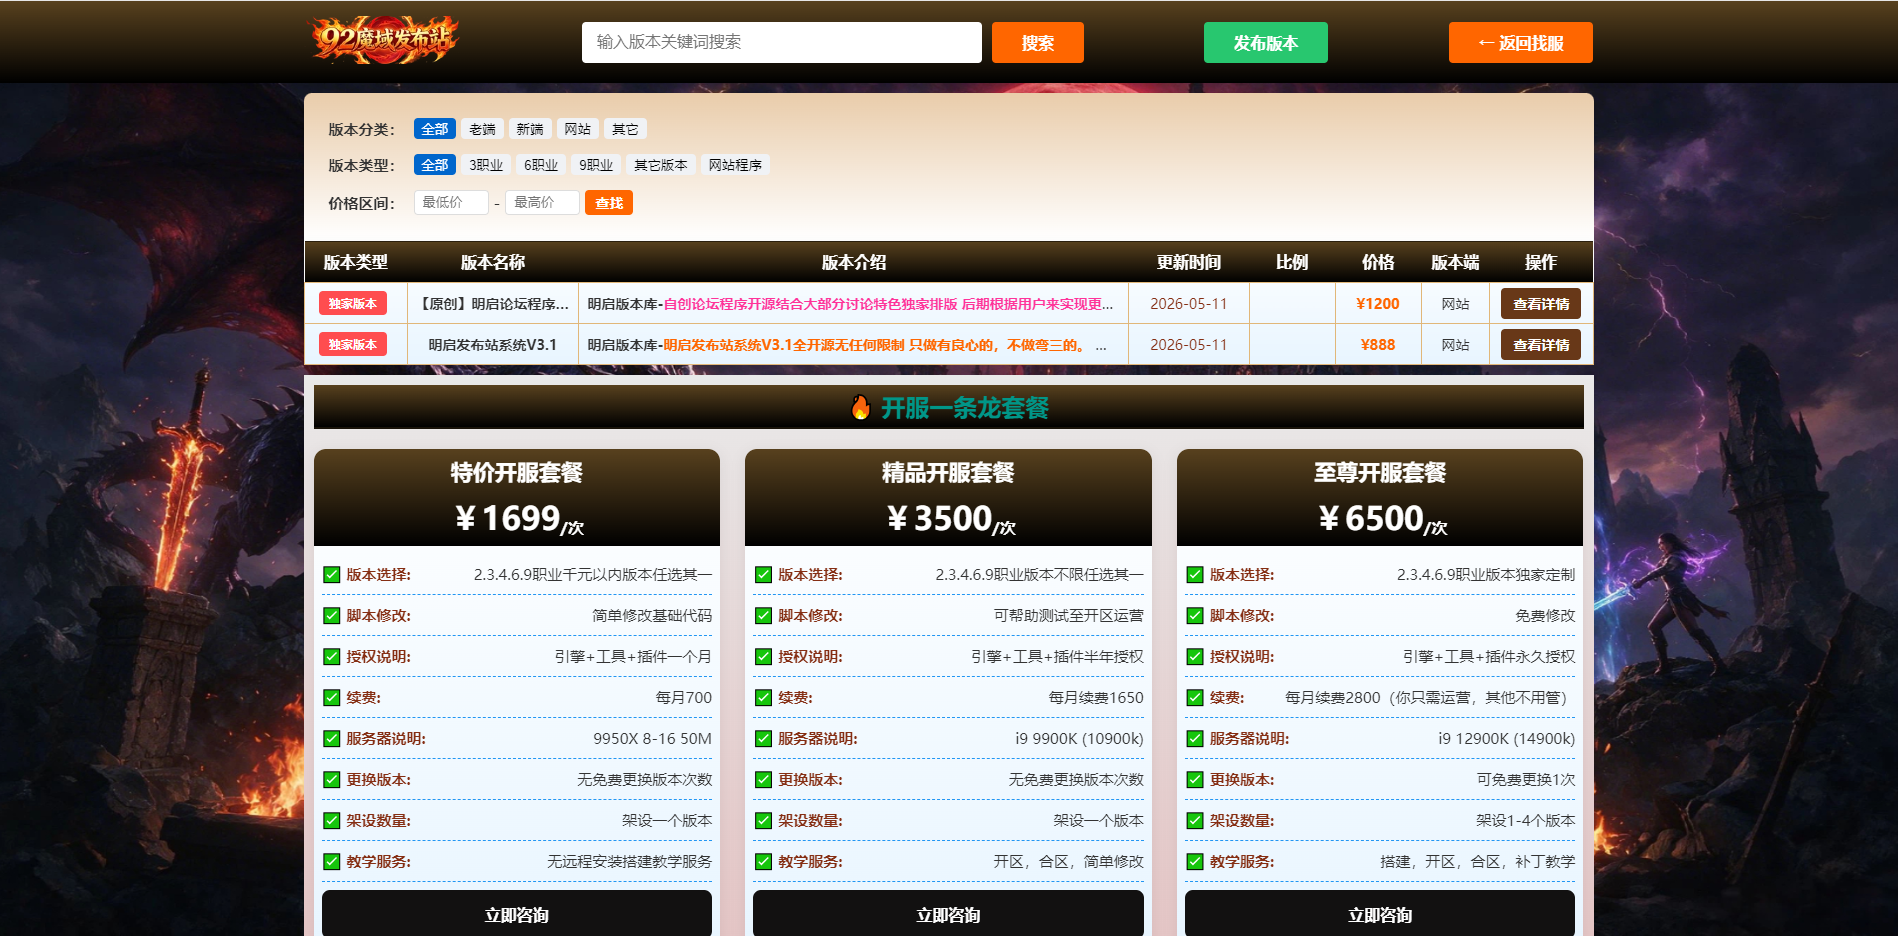Click 立即咨询 for the 至尊开服套餐
Viewport: 1898px width, 937px height.
coord(1380,914)
